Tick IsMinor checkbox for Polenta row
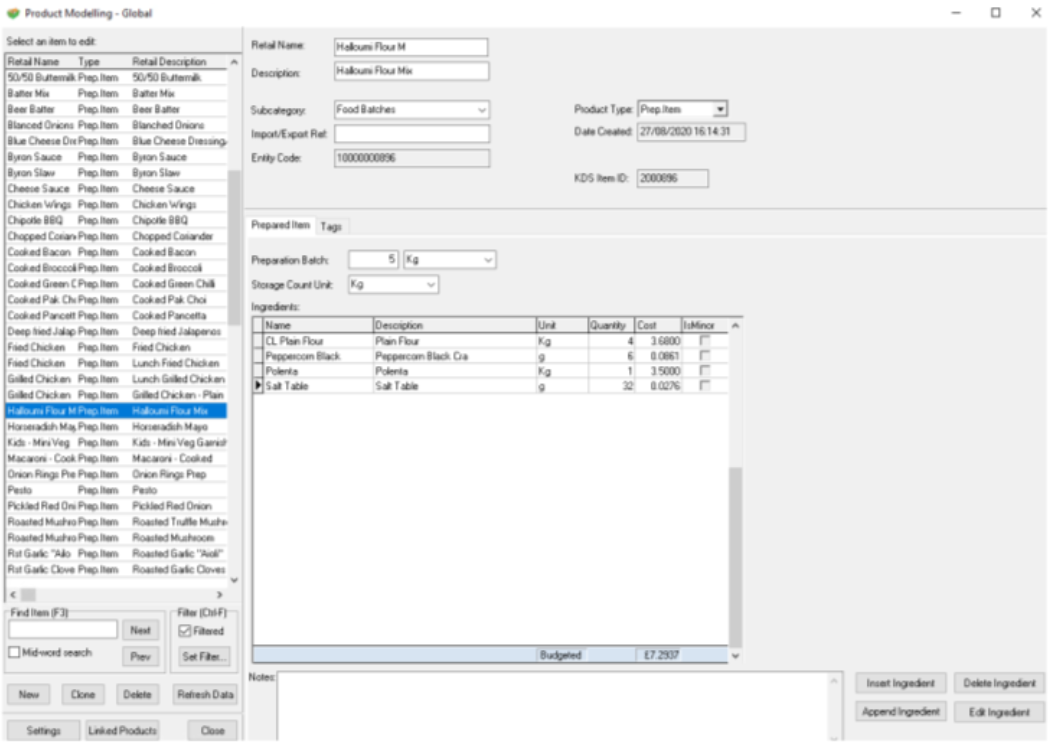The image size is (1050, 746). point(706,372)
